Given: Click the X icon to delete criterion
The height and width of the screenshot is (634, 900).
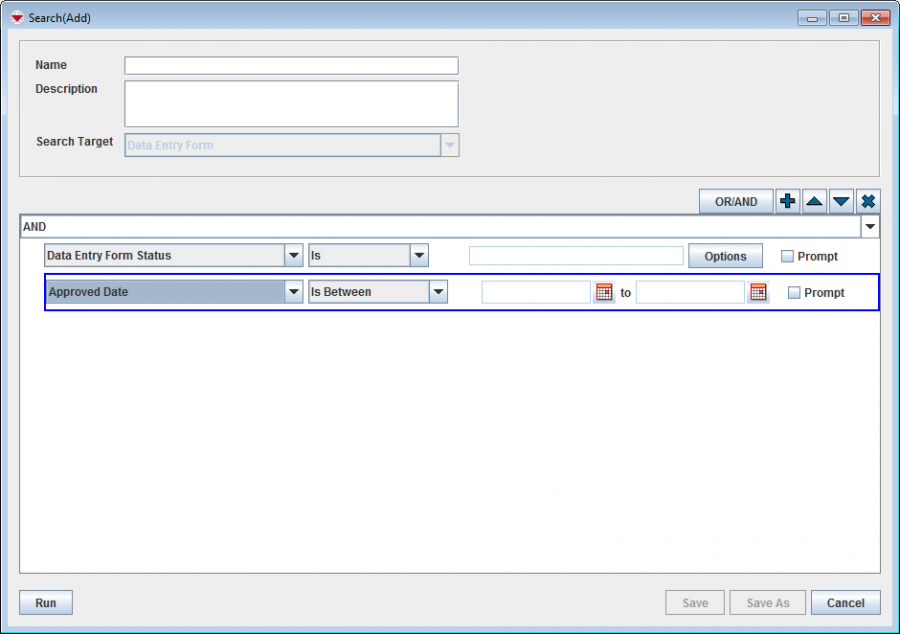Looking at the screenshot, I should [869, 202].
